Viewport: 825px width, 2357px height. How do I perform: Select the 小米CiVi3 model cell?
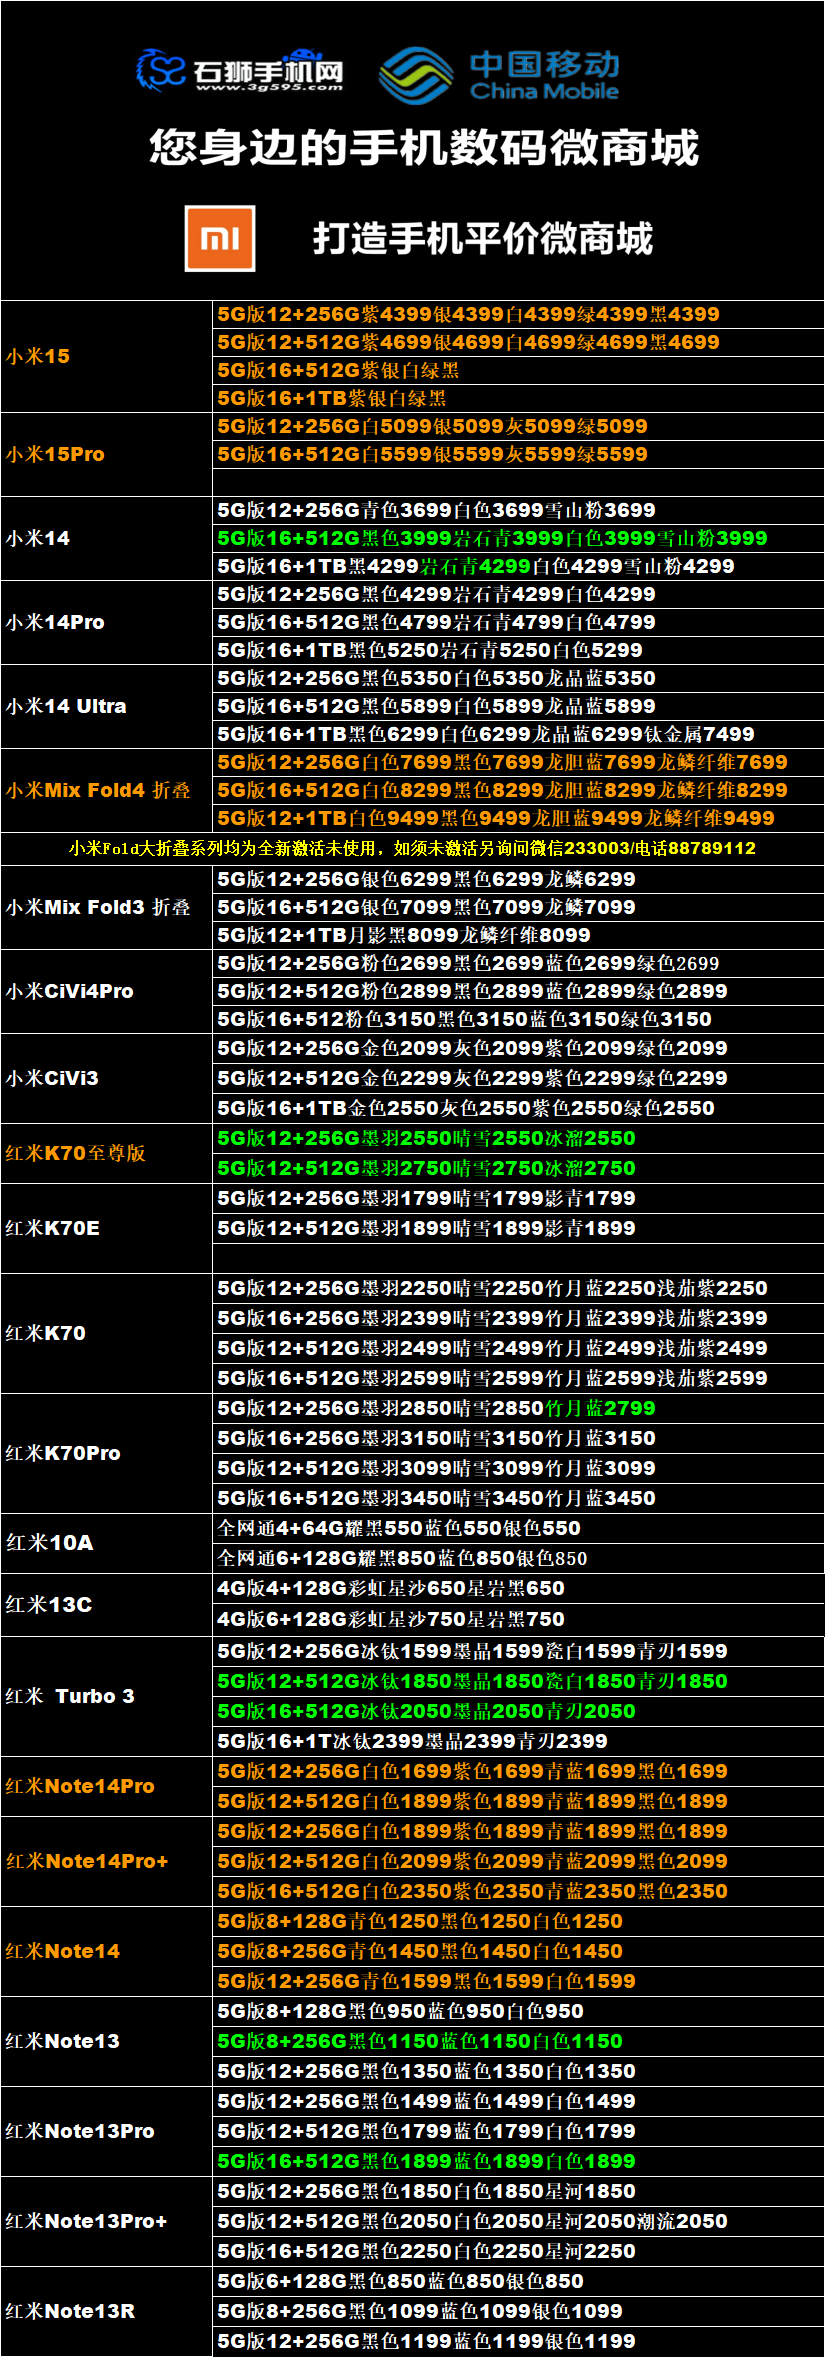(x=107, y=1078)
